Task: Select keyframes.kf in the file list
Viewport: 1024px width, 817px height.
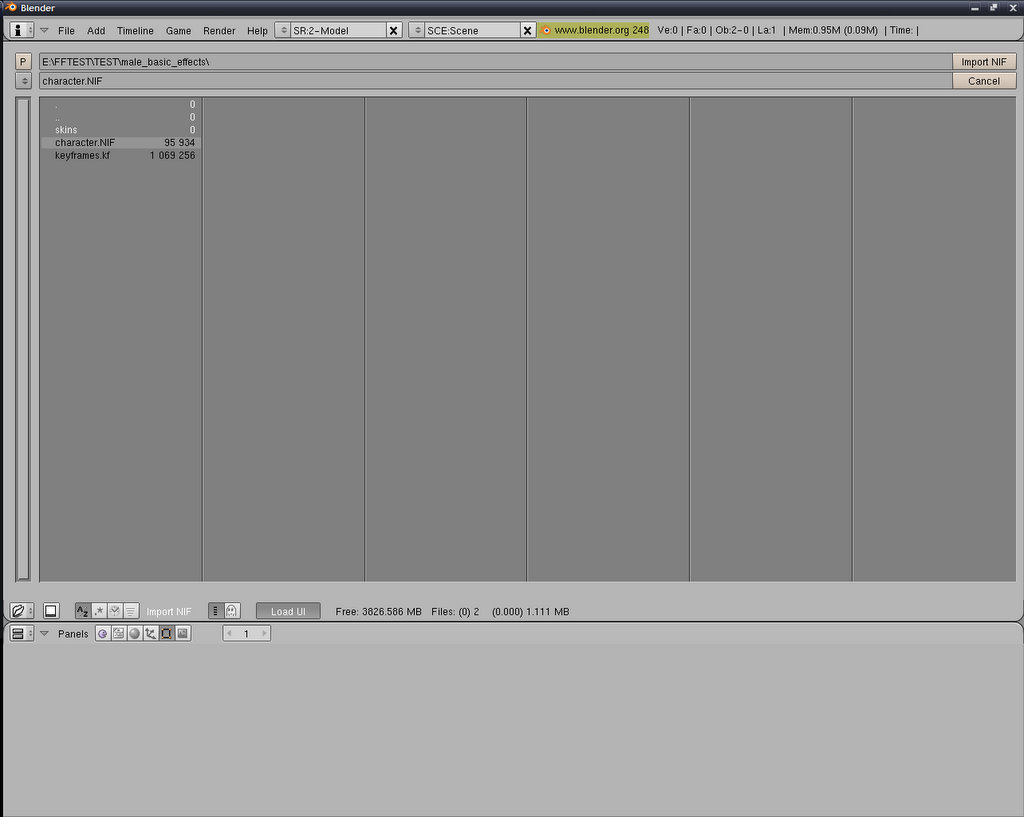Action: pyautogui.click(x=83, y=156)
